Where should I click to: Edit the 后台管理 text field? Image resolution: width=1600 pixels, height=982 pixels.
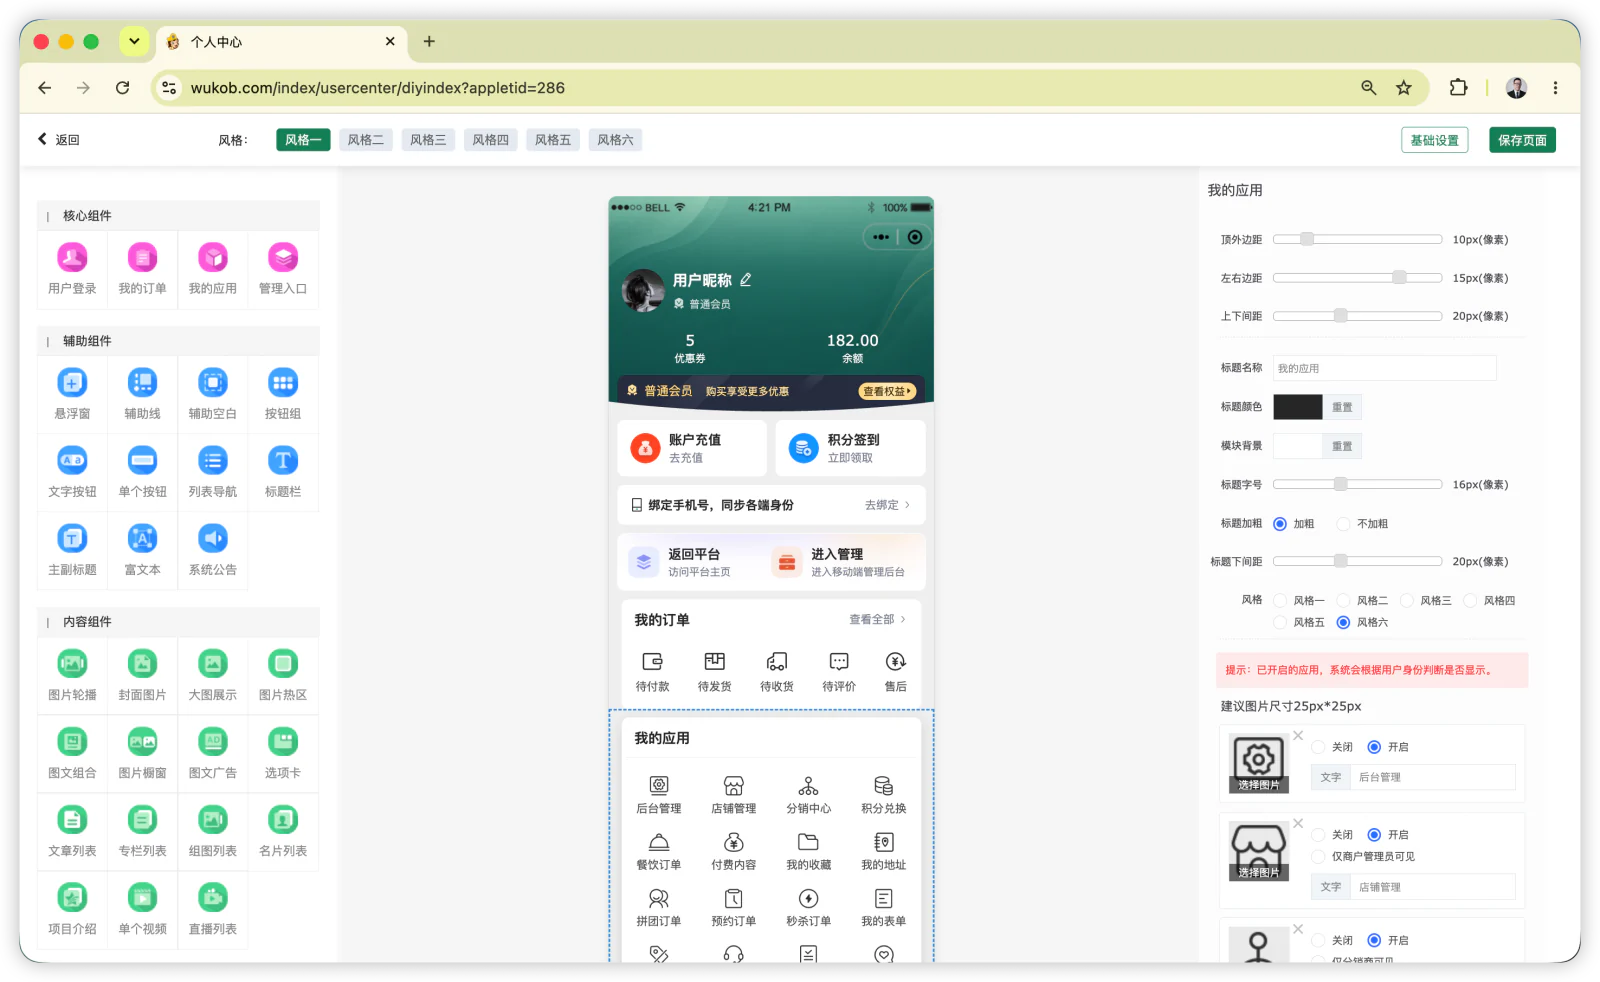tap(1432, 777)
